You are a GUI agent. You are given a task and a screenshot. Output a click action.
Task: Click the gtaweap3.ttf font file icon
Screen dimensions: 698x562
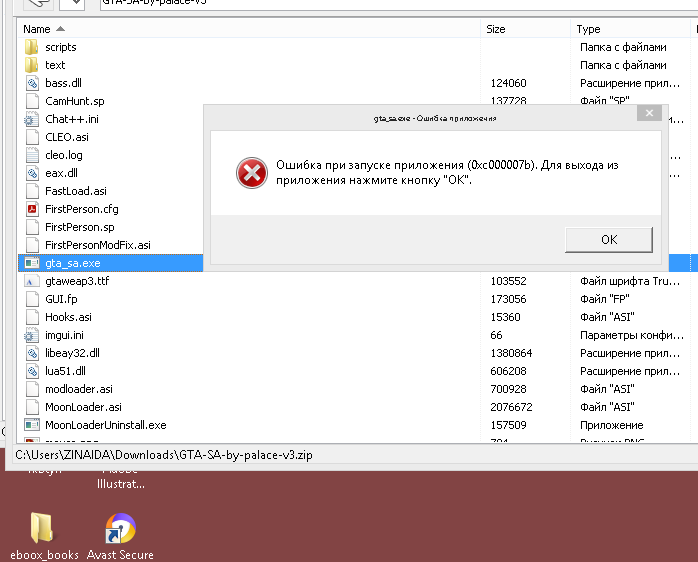click(31, 281)
